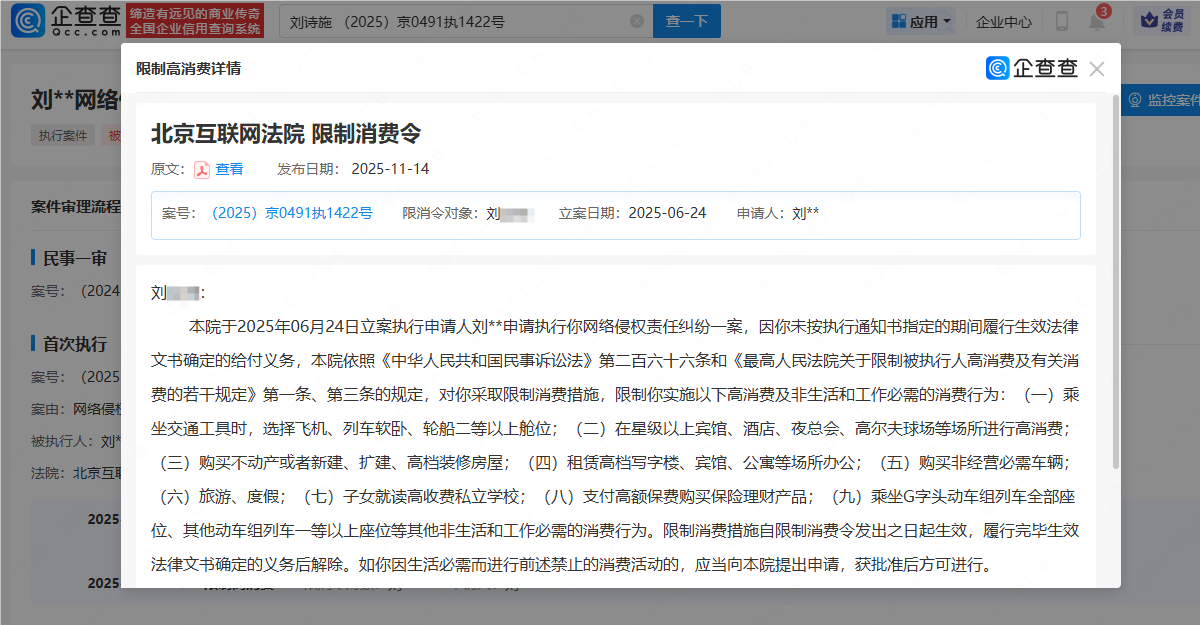Click the 查一下 search button
The image size is (1200, 625).
click(x=686, y=21)
